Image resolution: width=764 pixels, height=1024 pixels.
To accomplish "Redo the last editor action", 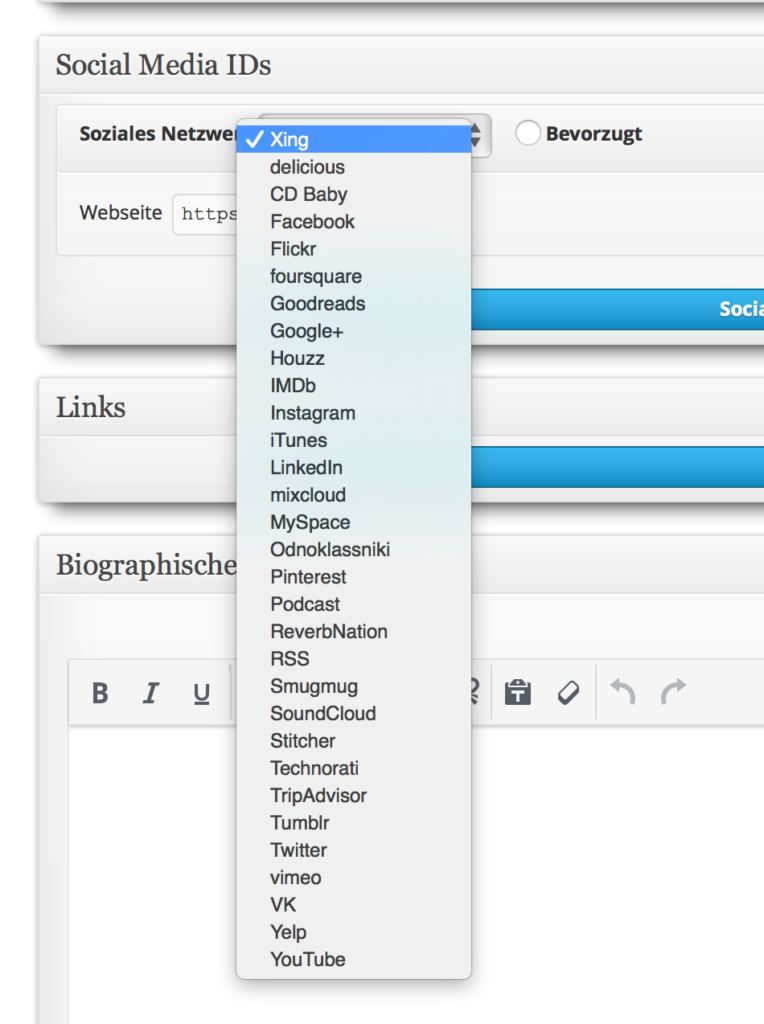I will click(674, 692).
